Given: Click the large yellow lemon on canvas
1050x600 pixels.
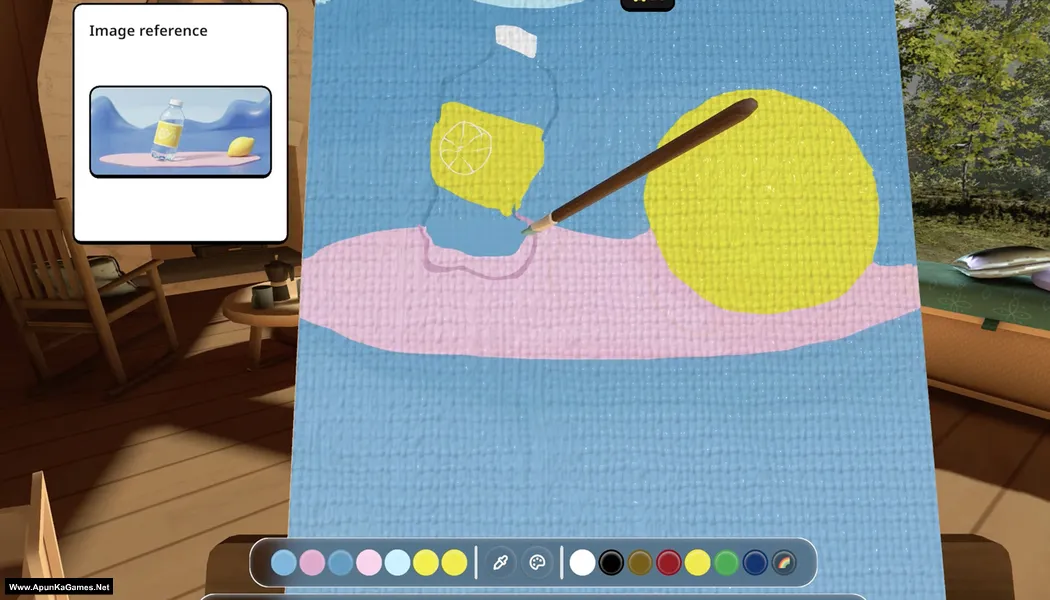Looking at the screenshot, I should [761, 201].
